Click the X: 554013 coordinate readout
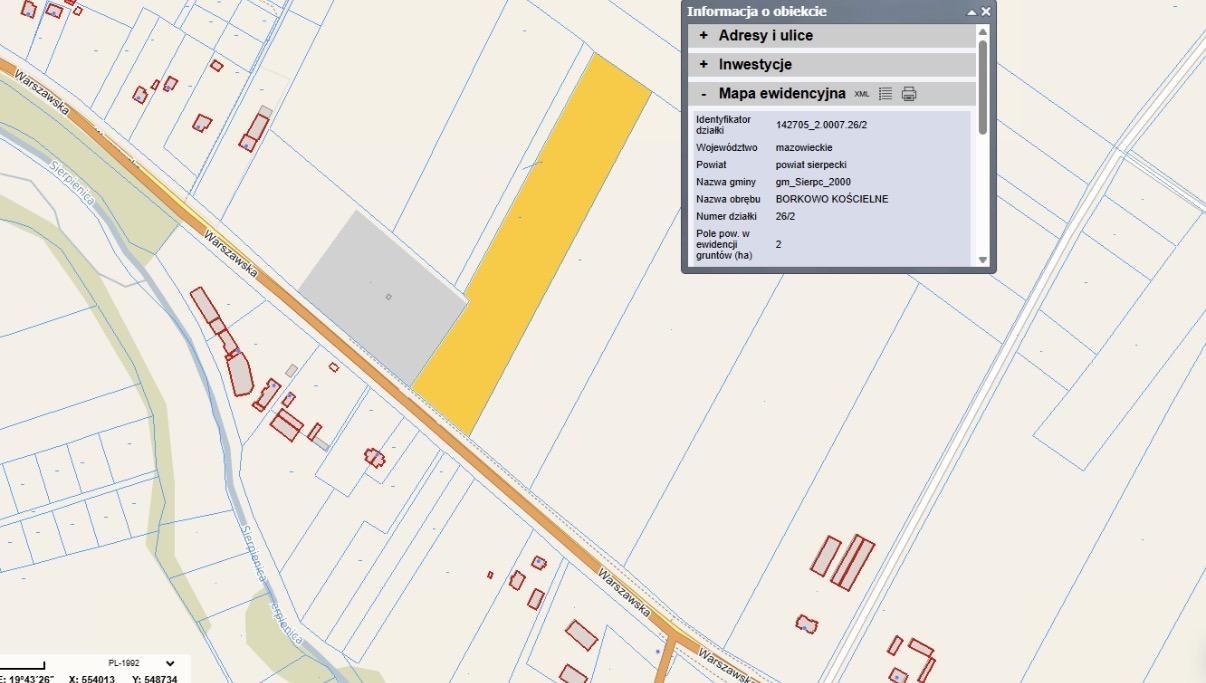Viewport: 1206px width, 683px height. coord(92,679)
